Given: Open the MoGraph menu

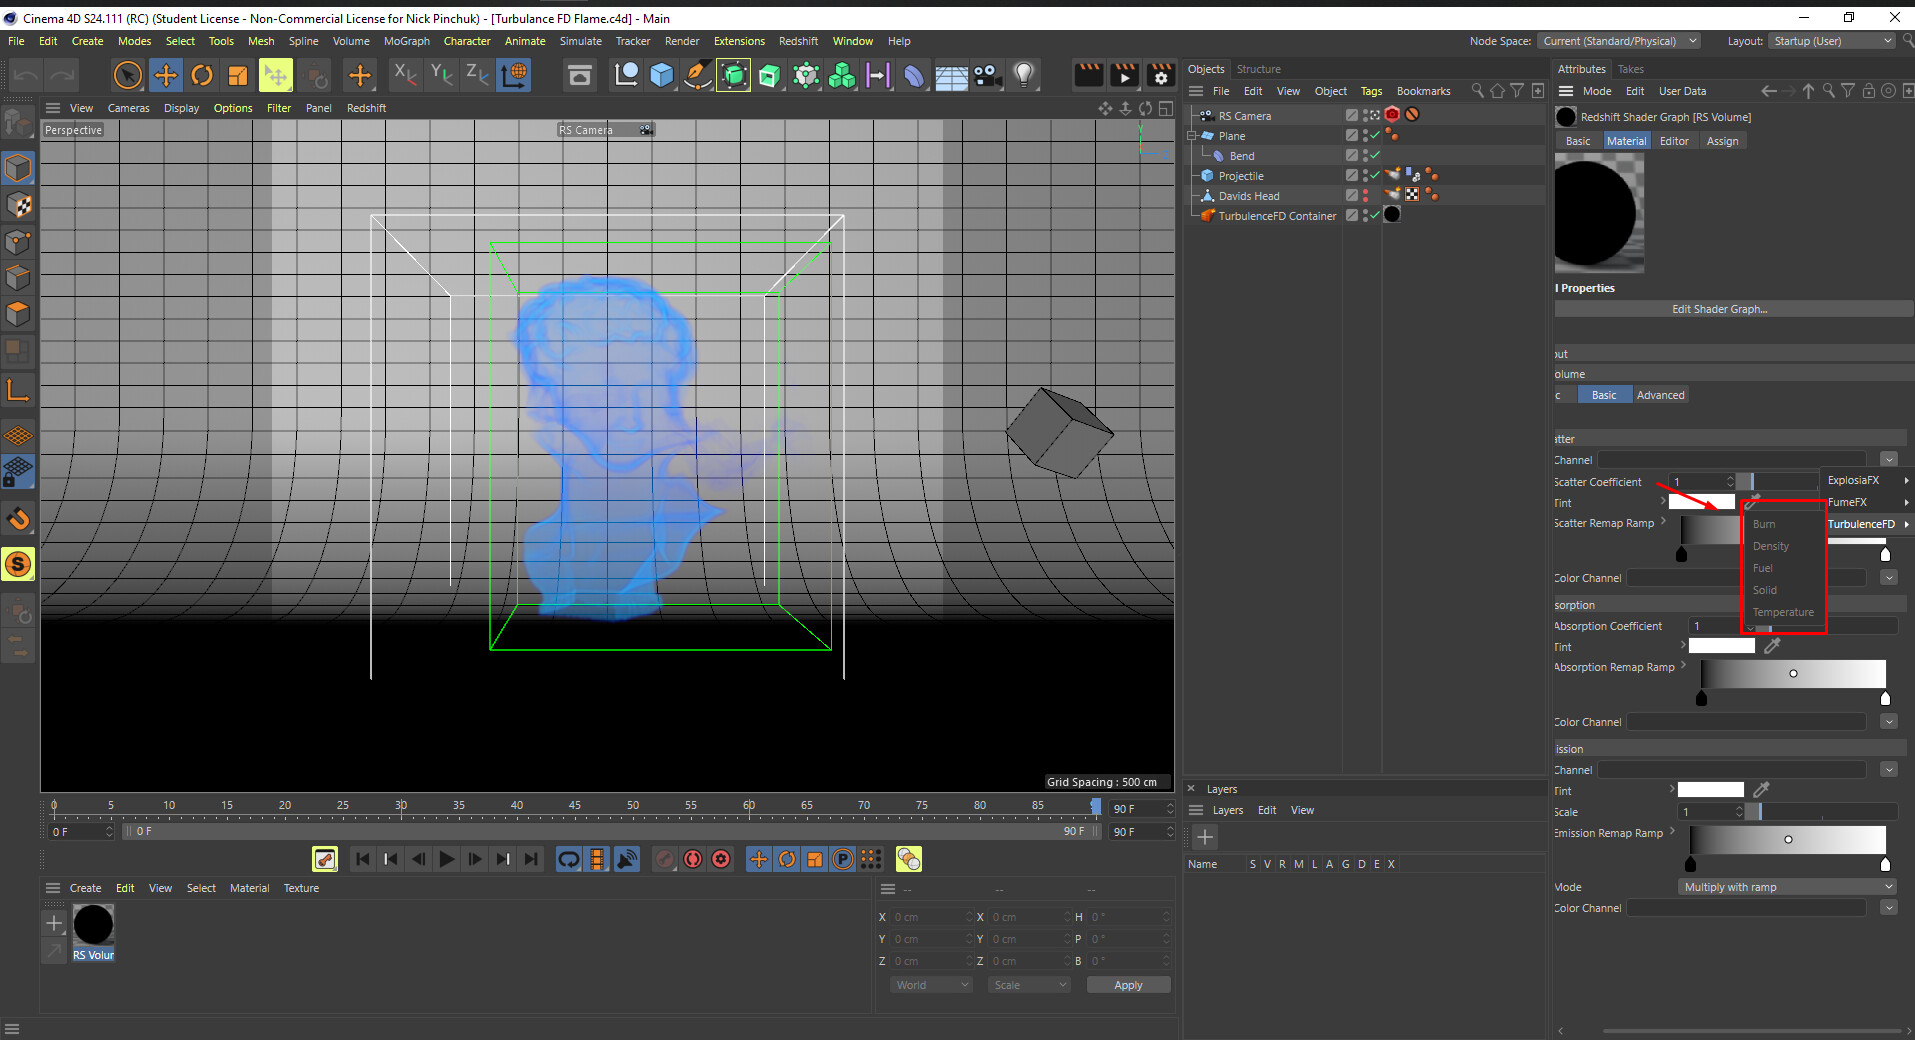Looking at the screenshot, I should [406, 41].
